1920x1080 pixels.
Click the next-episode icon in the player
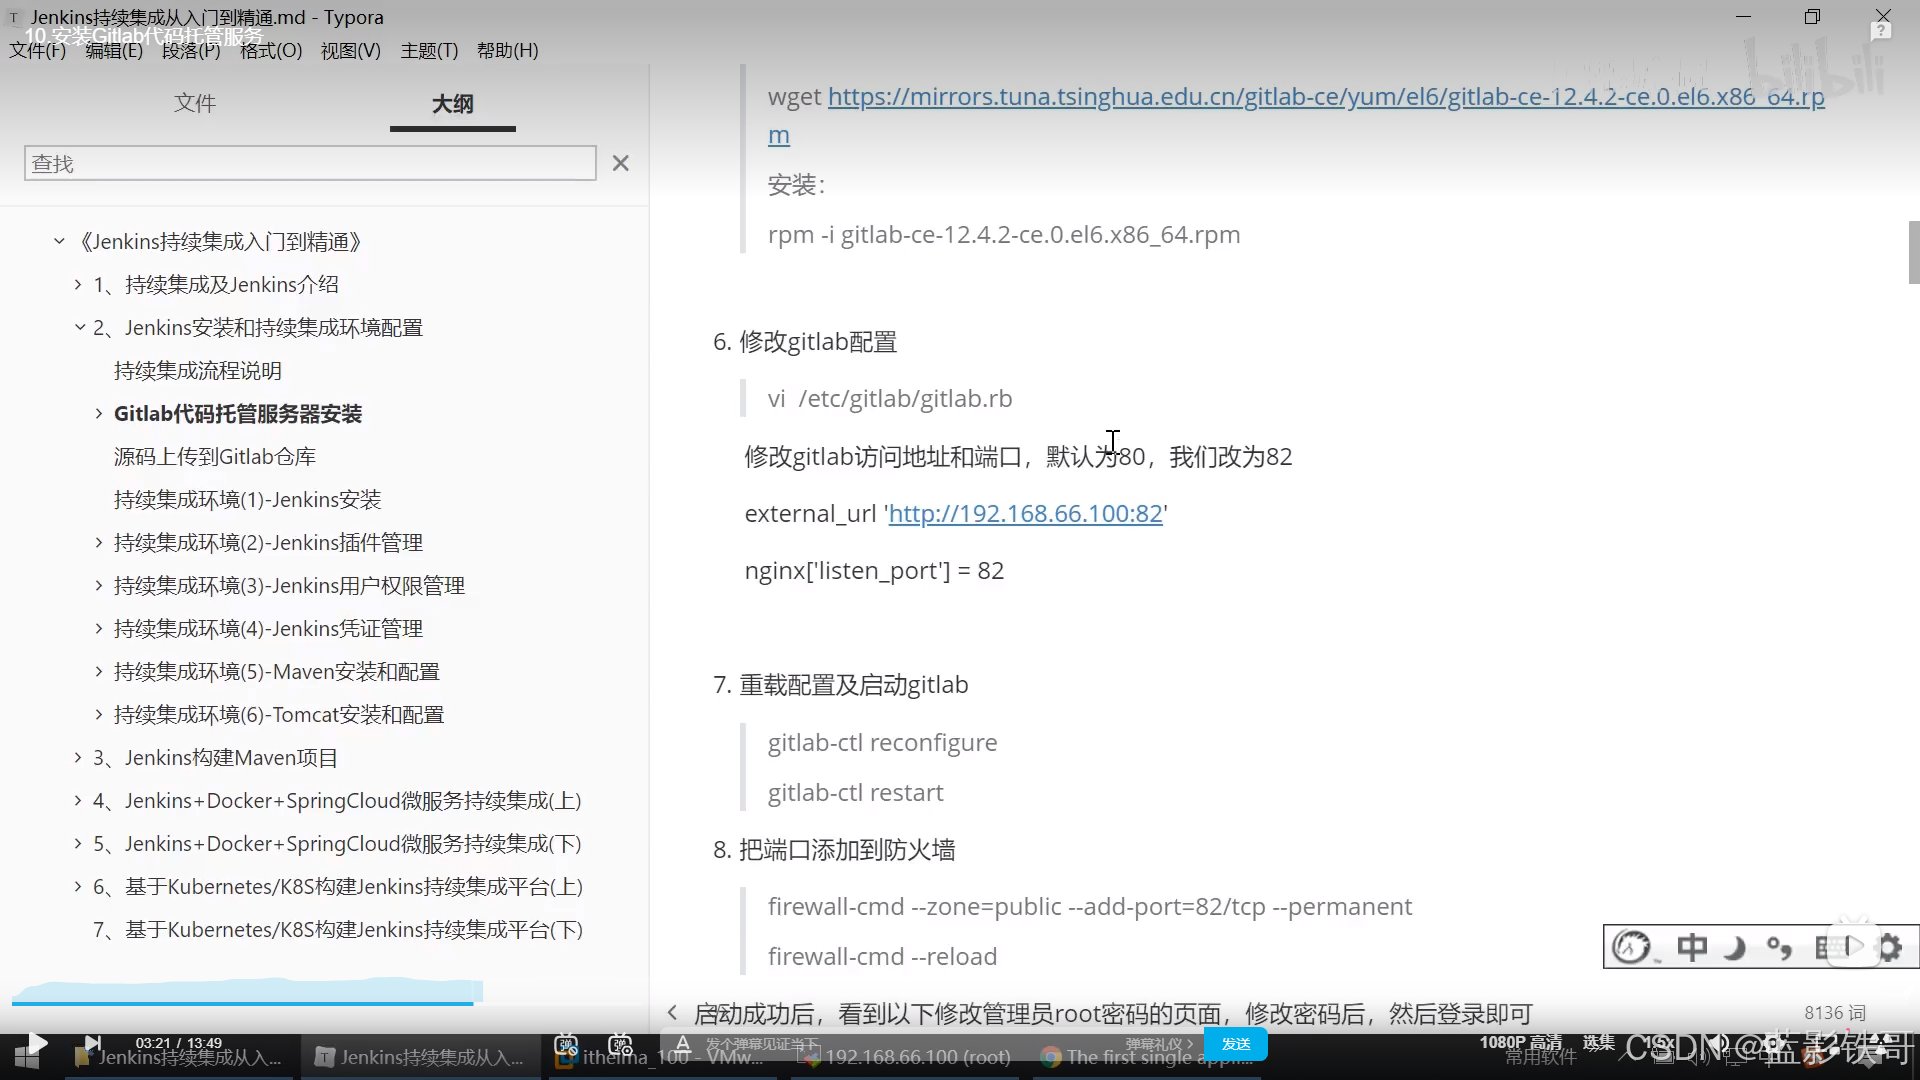click(92, 1045)
